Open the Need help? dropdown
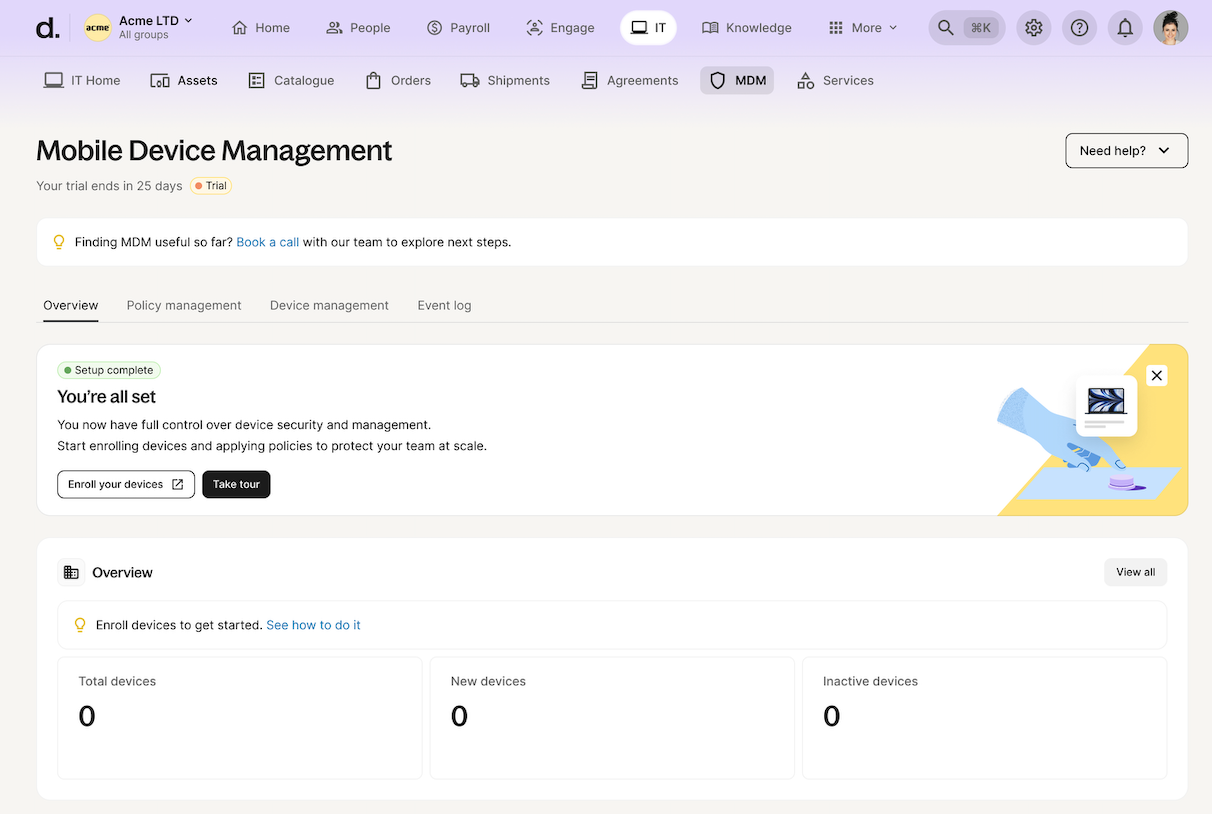Image resolution: width=1212 pixels, height=814 pixels. pyautogui.click(x=1126, y=151)
